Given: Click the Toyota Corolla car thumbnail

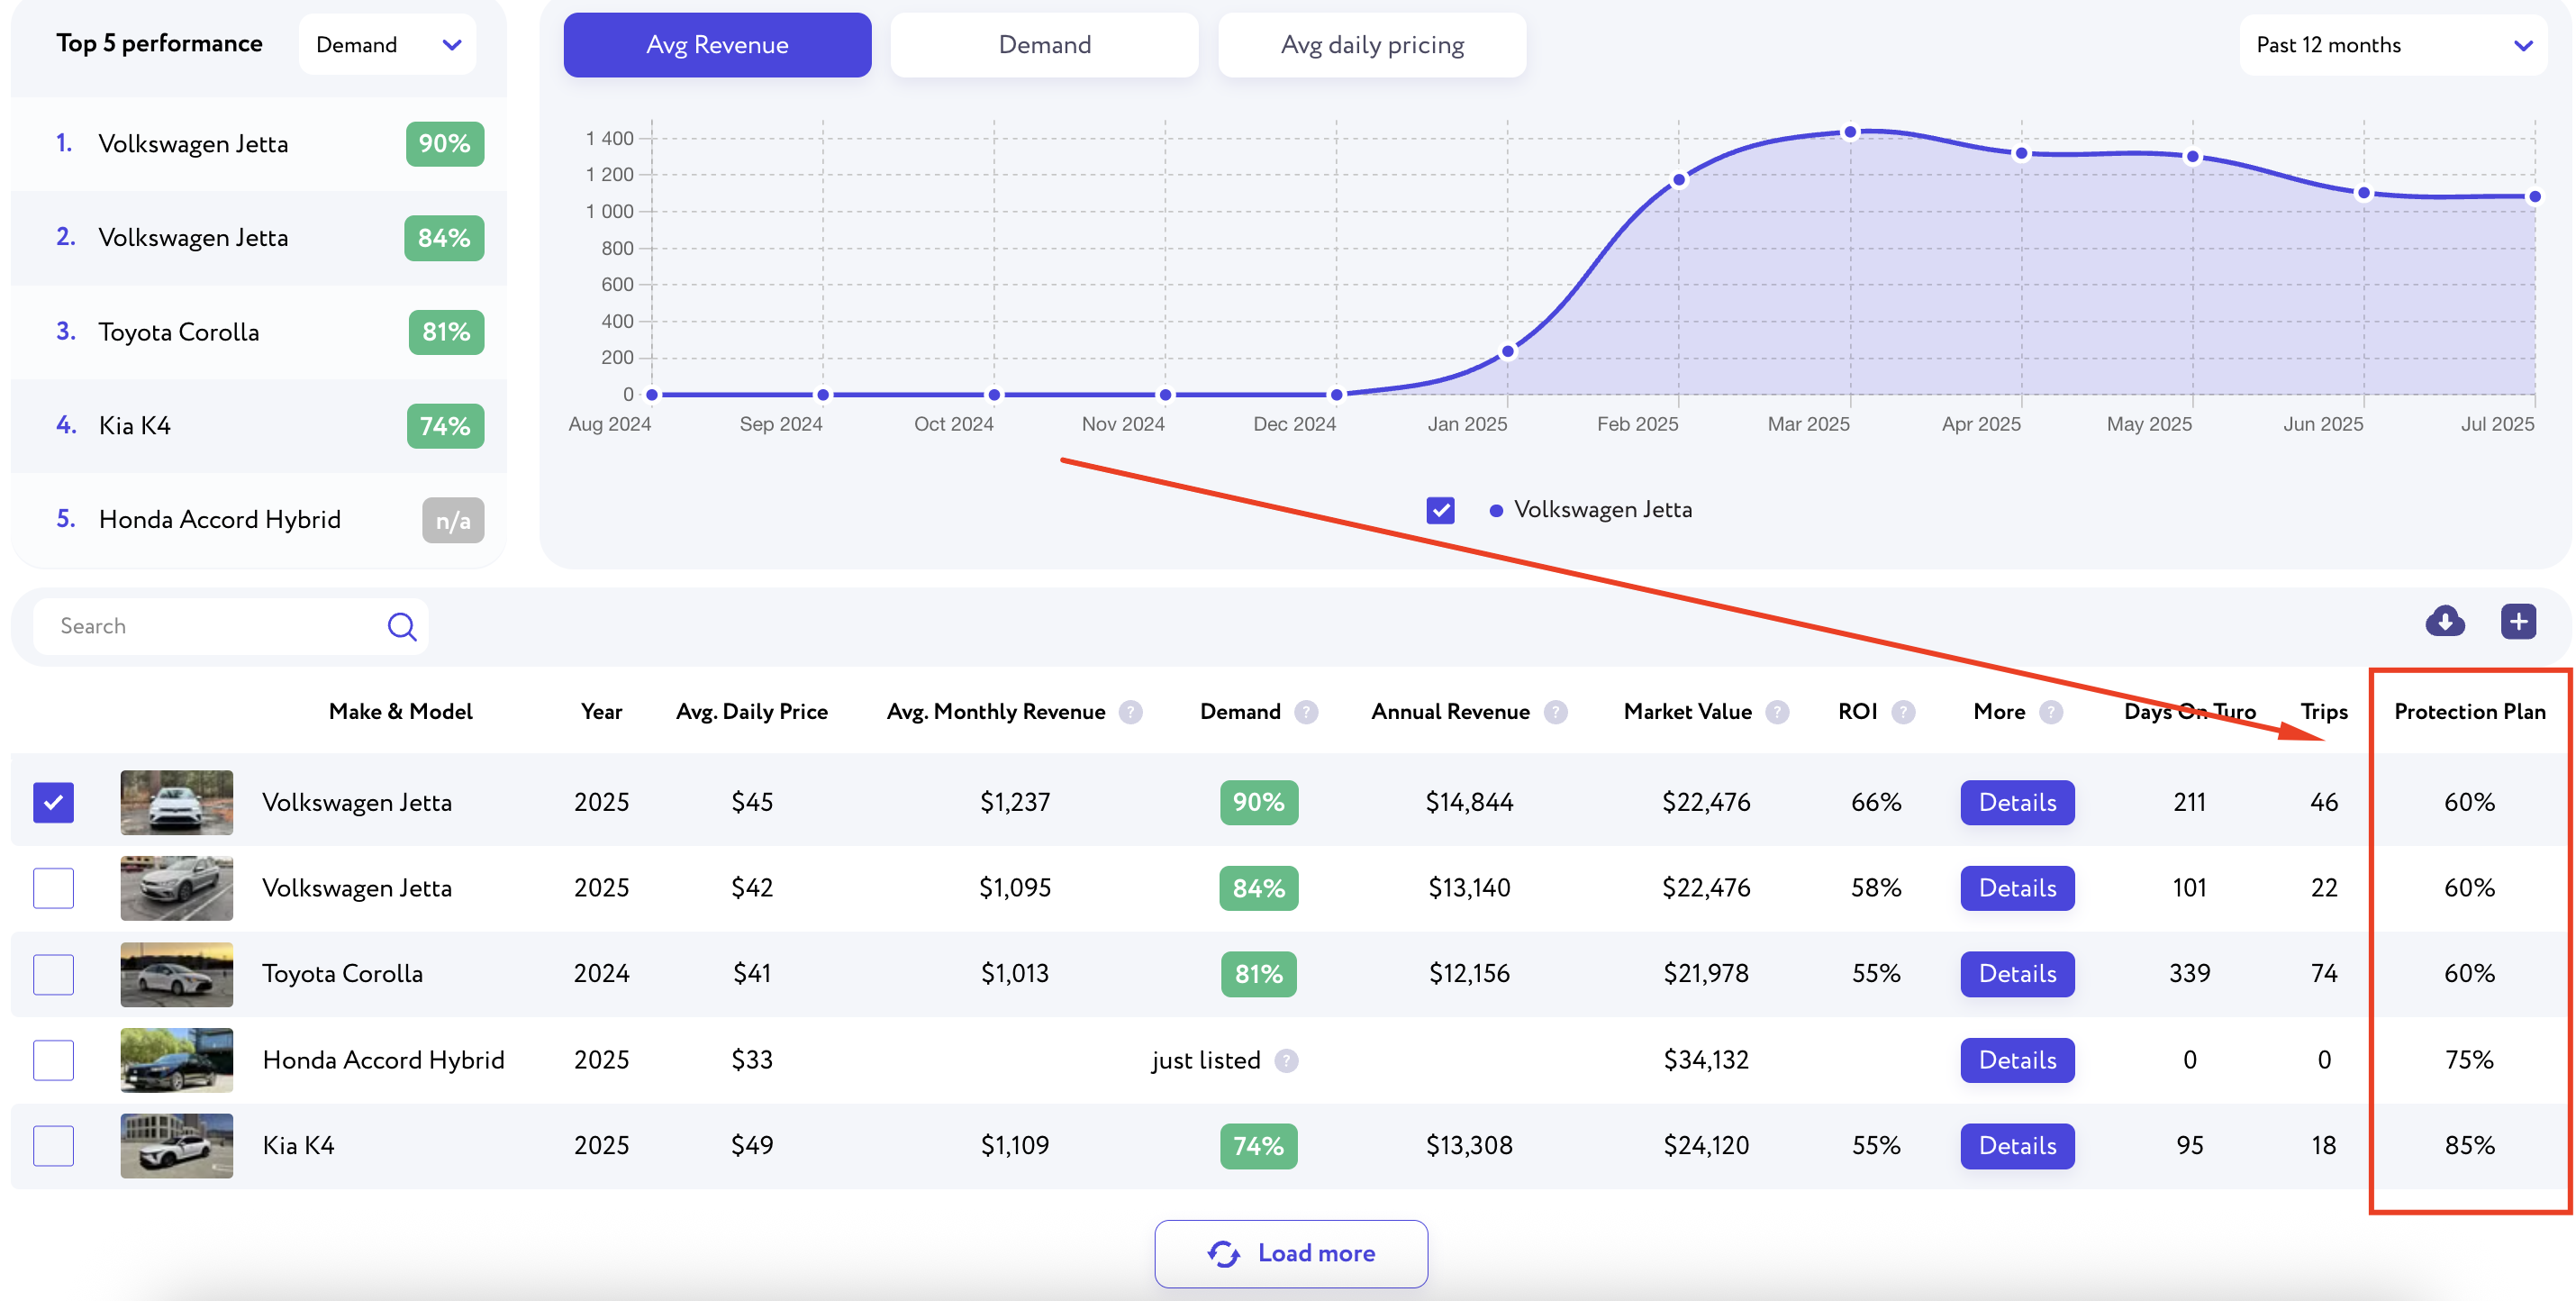Looking at the screenshot, I should pyautogui.click(x=177, y=974).
